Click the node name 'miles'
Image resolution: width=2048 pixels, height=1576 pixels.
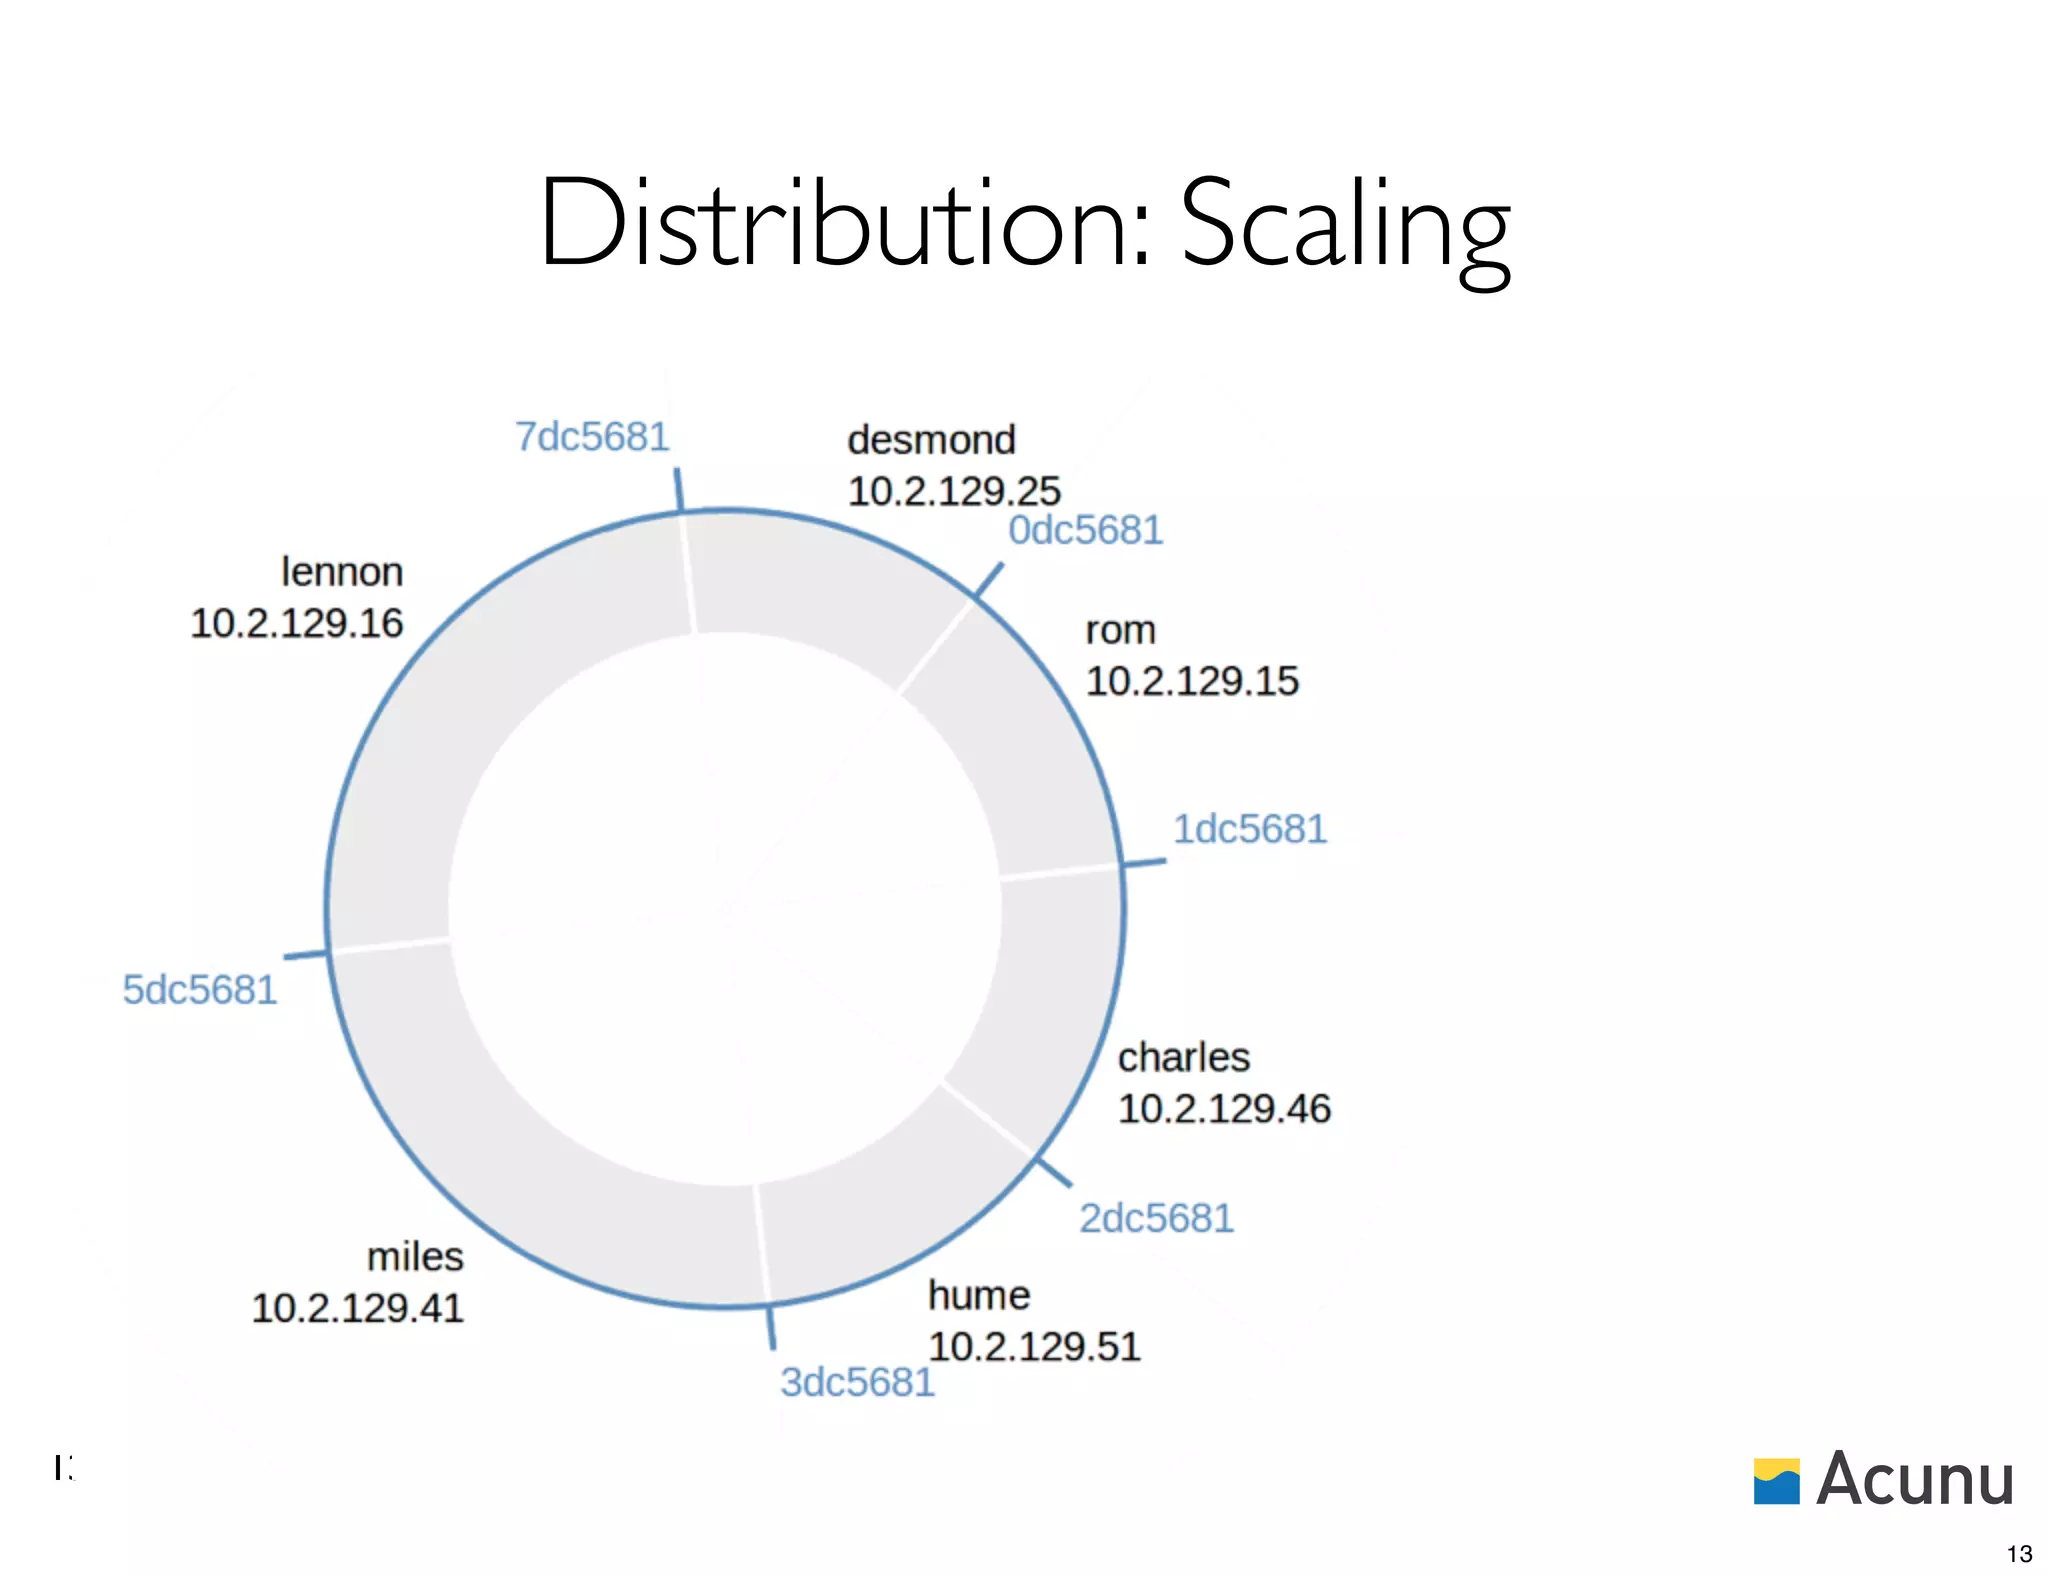[x=415, y=1257]
